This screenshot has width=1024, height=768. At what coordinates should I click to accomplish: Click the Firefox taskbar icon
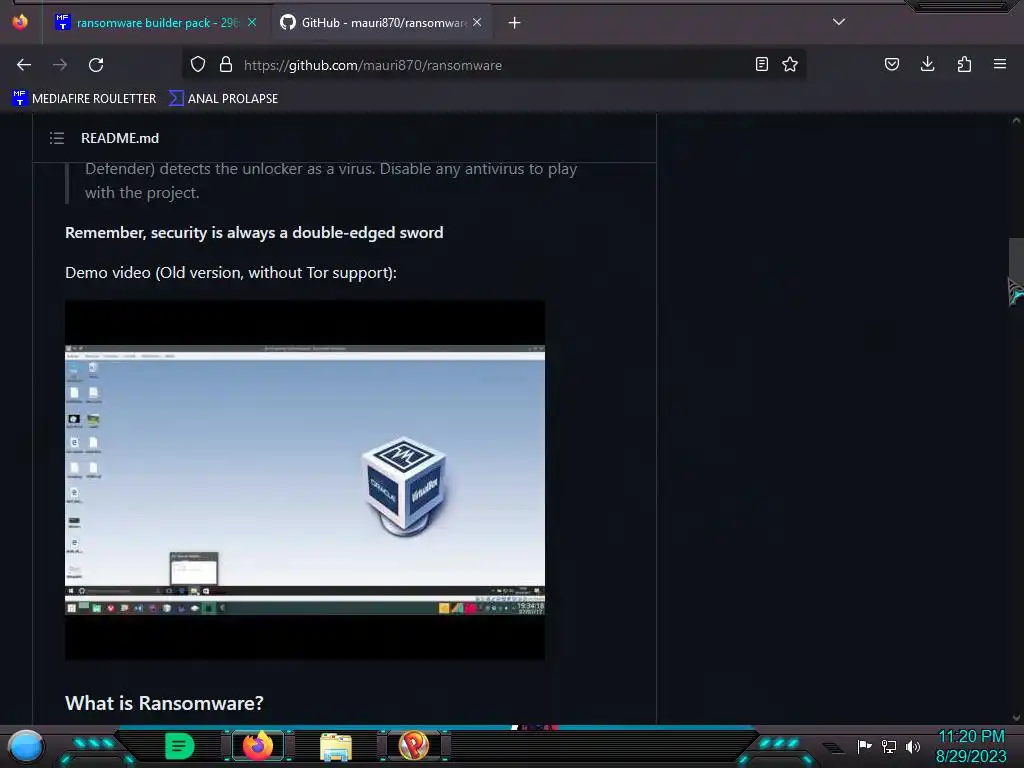pos(257,745)
